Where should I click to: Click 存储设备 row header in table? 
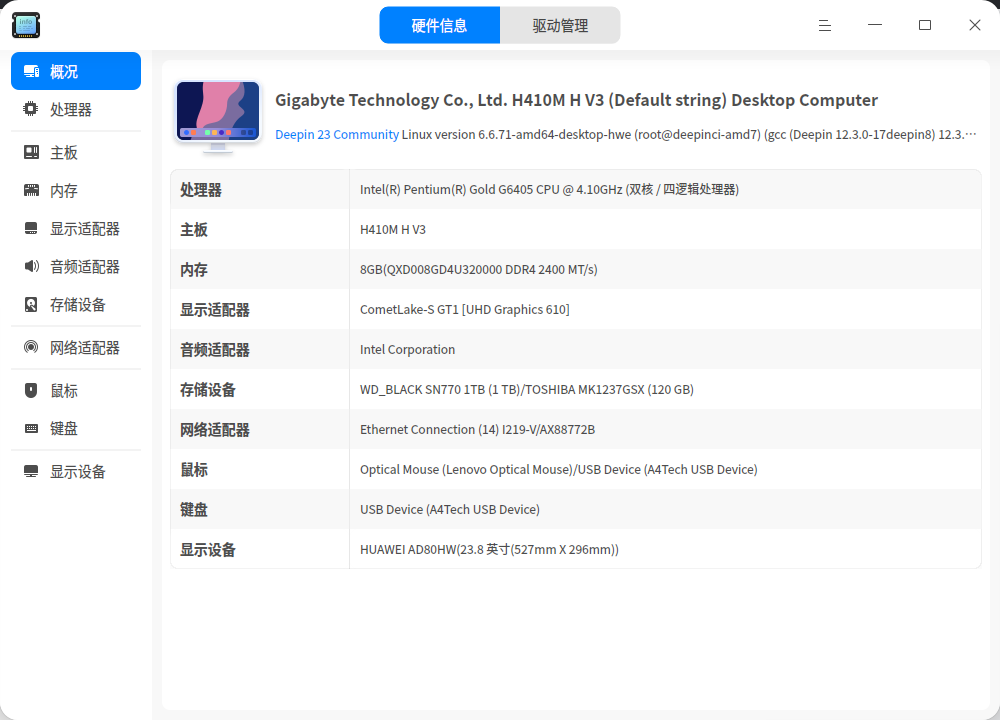pos(208,390)
